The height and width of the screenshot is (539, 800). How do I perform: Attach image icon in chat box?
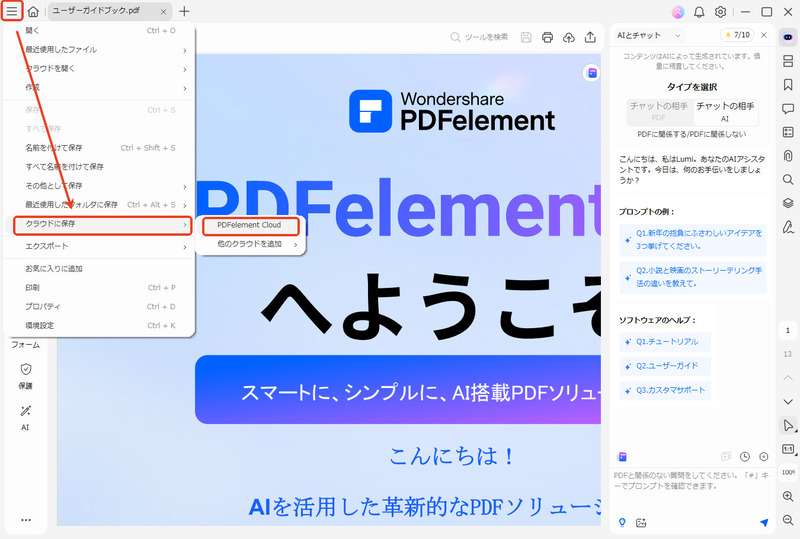point(641,522)
